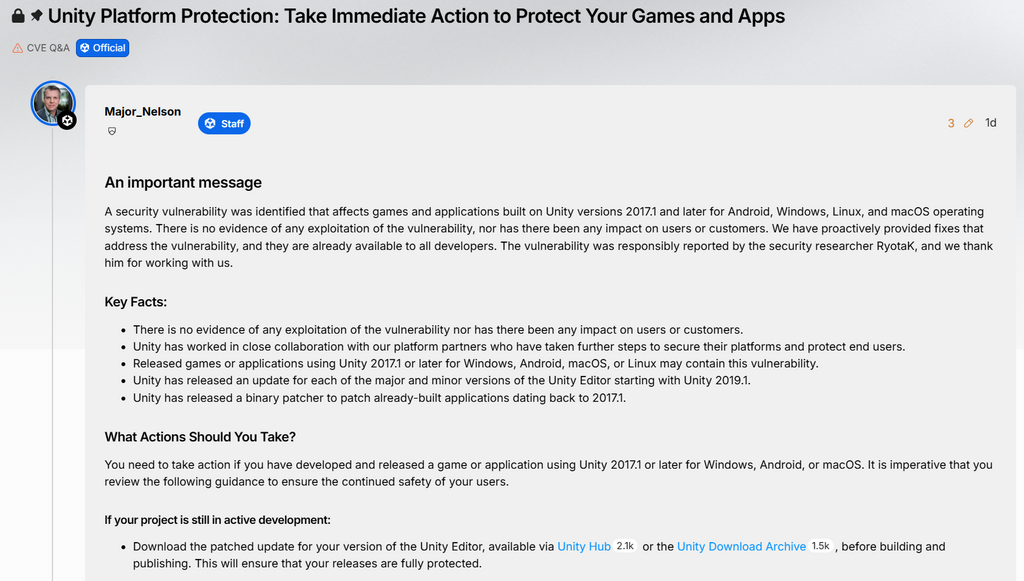Viewport: 1024px width, 581px height.
Task: Click the shield icon under Major_Nelson
Action: pyautogui.click(x=111, y=131)
